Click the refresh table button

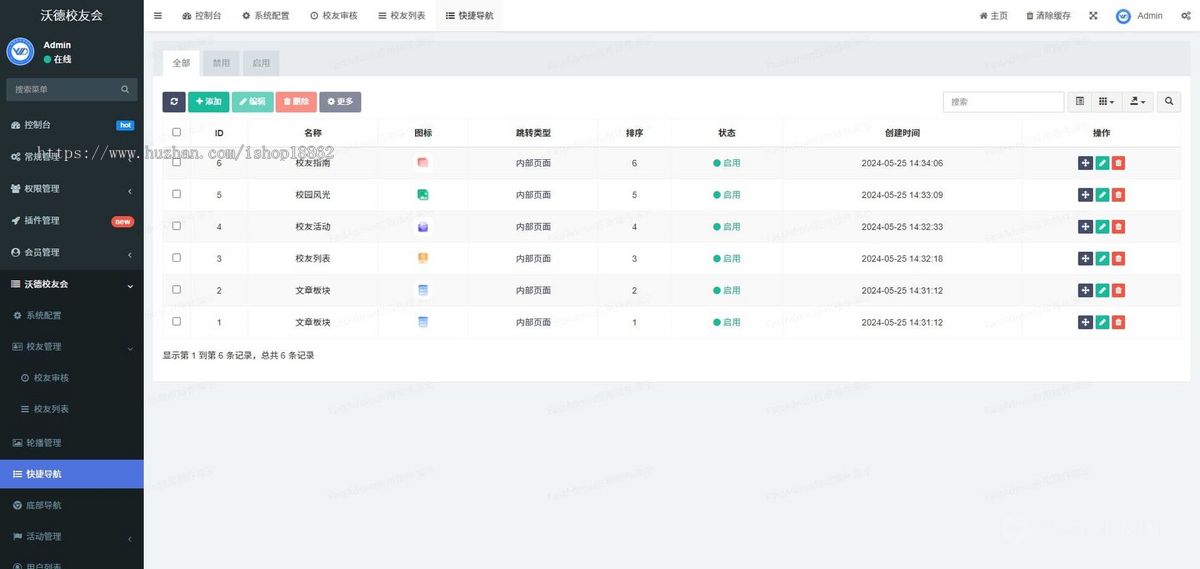click(174, 102)
